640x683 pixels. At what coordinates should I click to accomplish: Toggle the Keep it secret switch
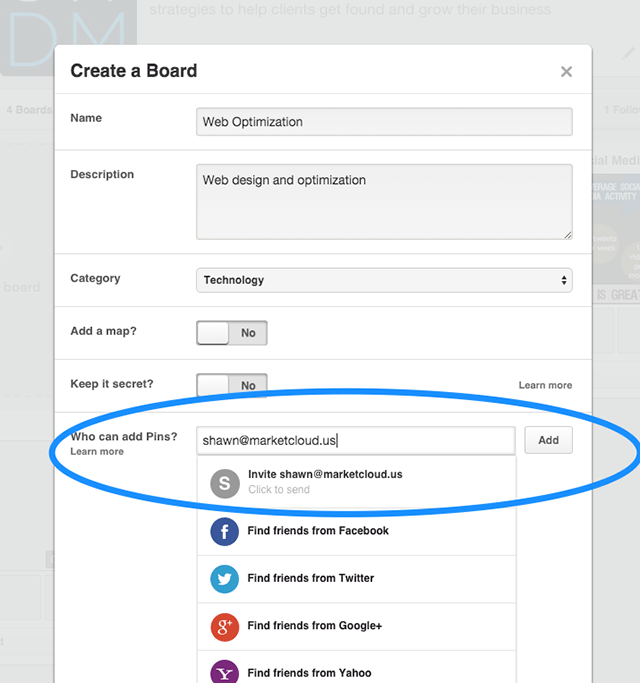pyautogui.click(x=231, y=385)
